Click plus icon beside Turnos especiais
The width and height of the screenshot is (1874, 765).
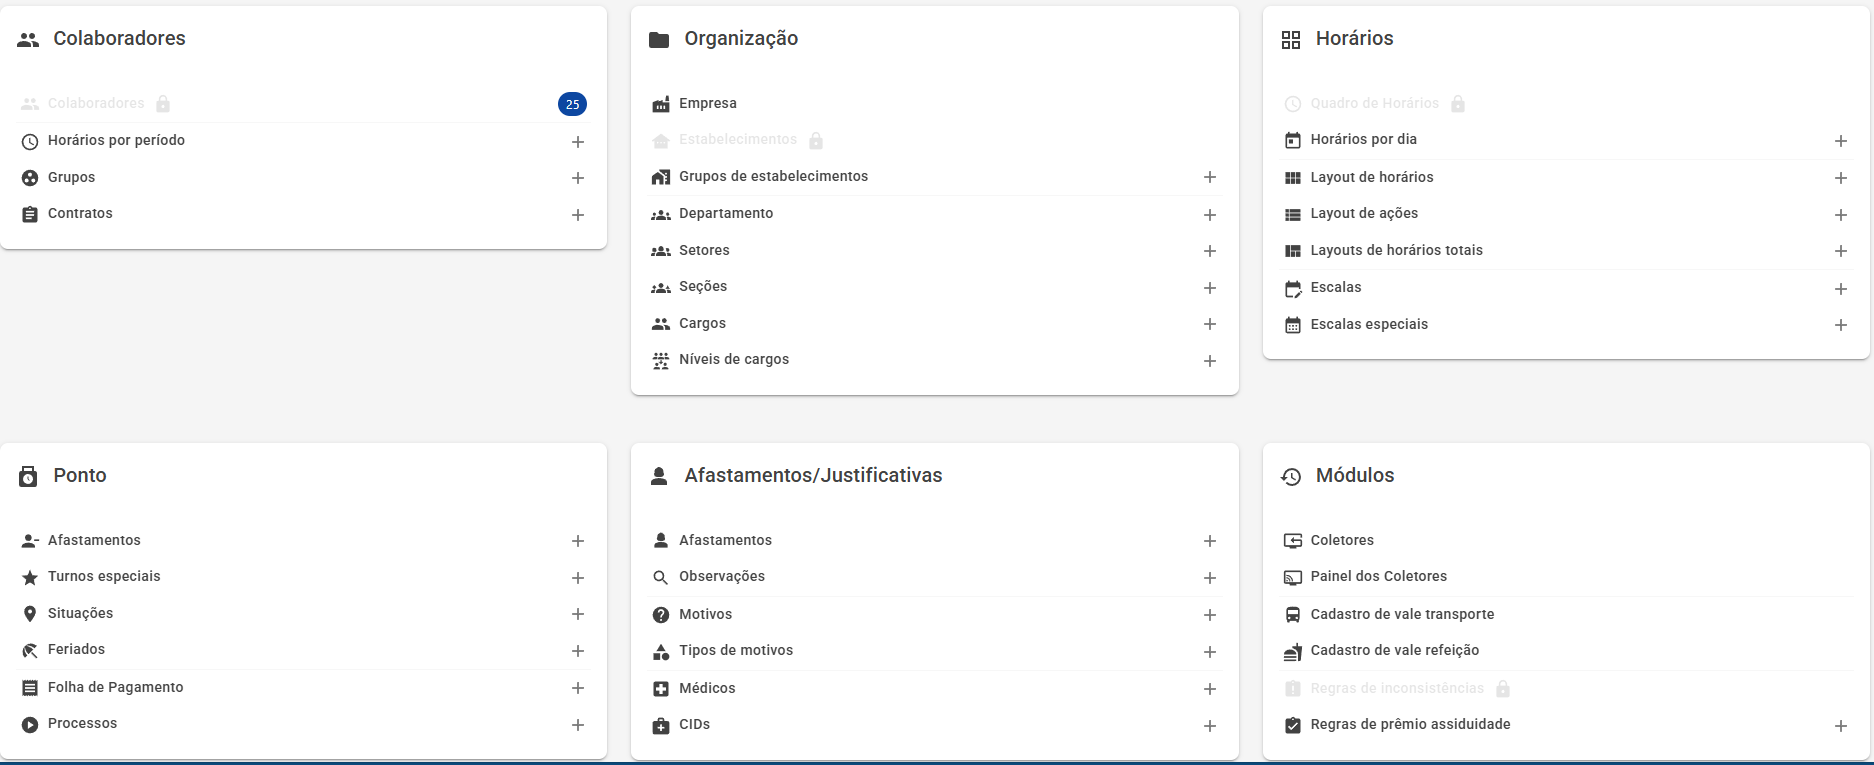pyautogui.click(x=578, y=578)
